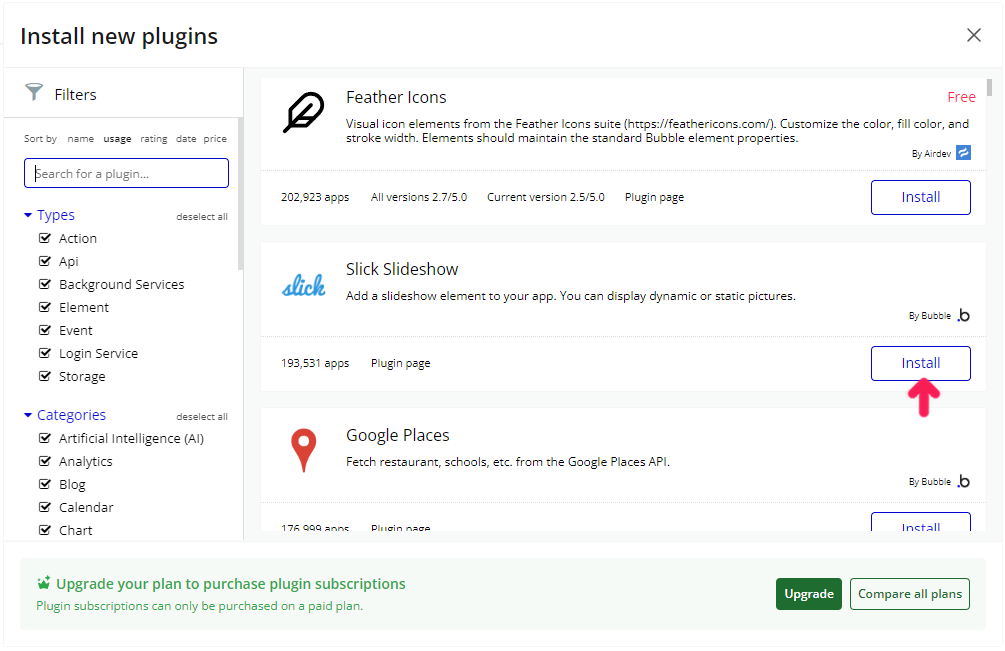This screenshot has width=1005, height=651.
Task: Toggle the Storage type checkbox
Action: coord(45,377)
